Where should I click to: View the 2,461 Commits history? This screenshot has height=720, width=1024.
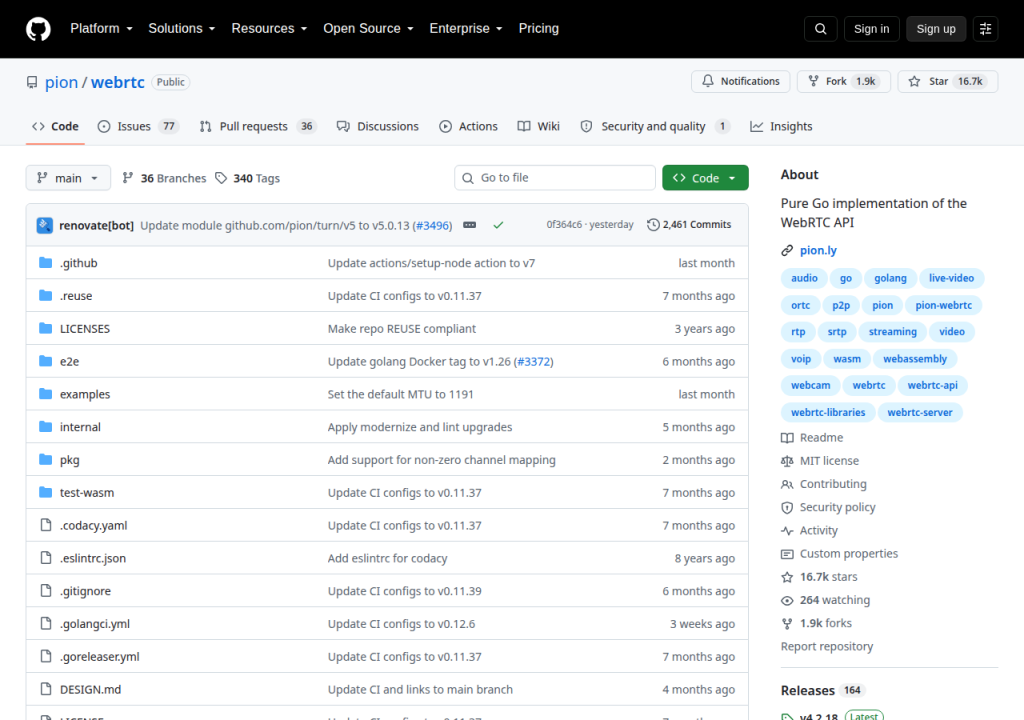click(689, 225)
